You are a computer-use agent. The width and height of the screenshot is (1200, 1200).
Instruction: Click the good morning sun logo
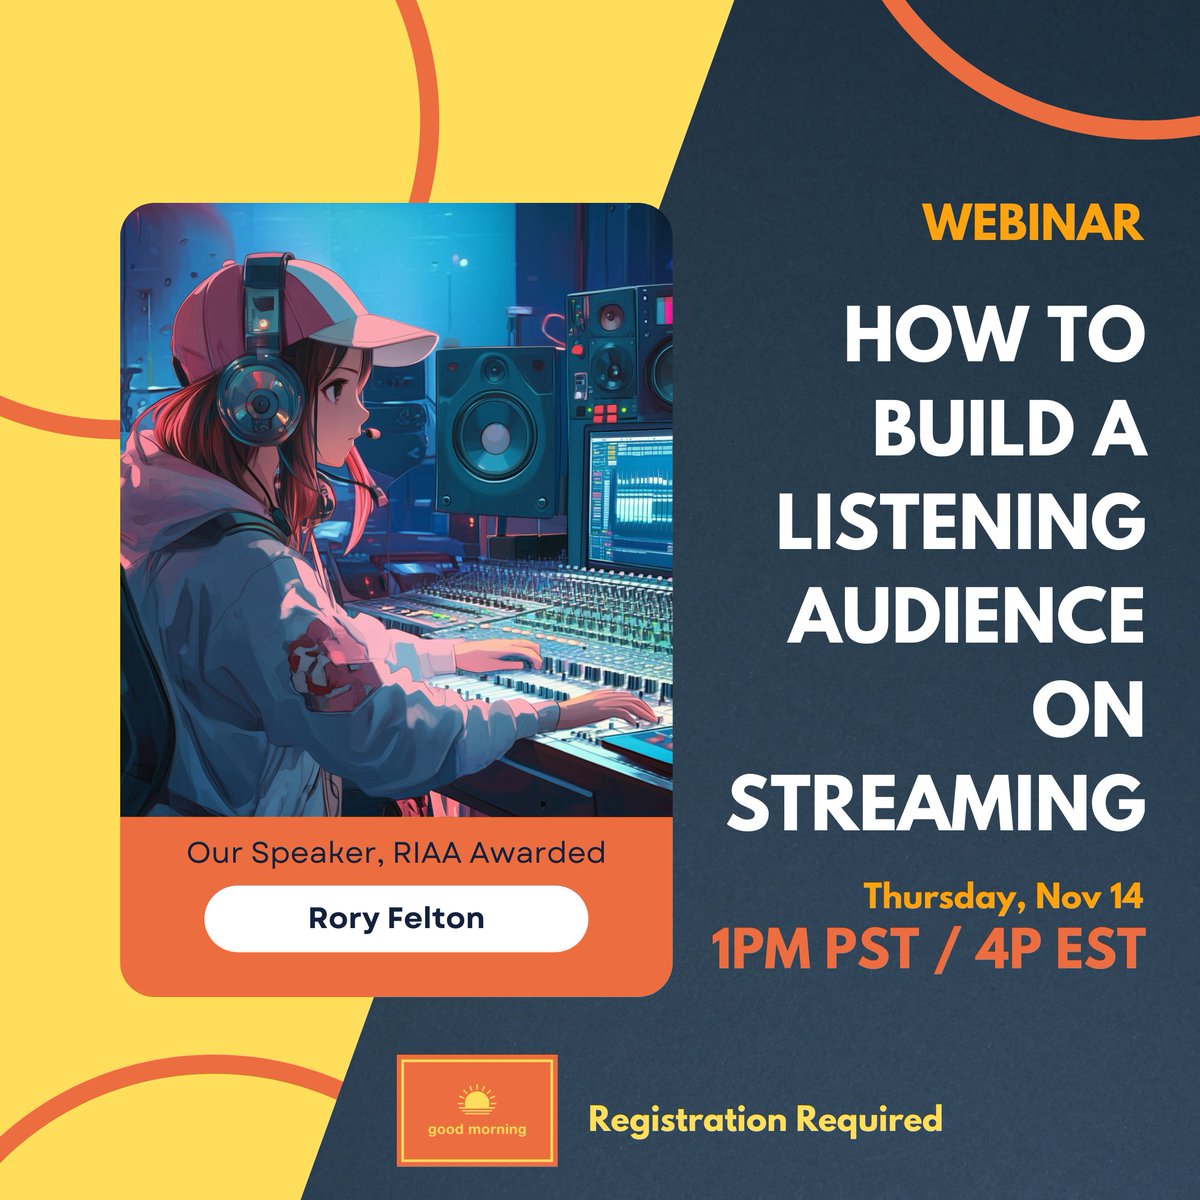(476, 1110)
